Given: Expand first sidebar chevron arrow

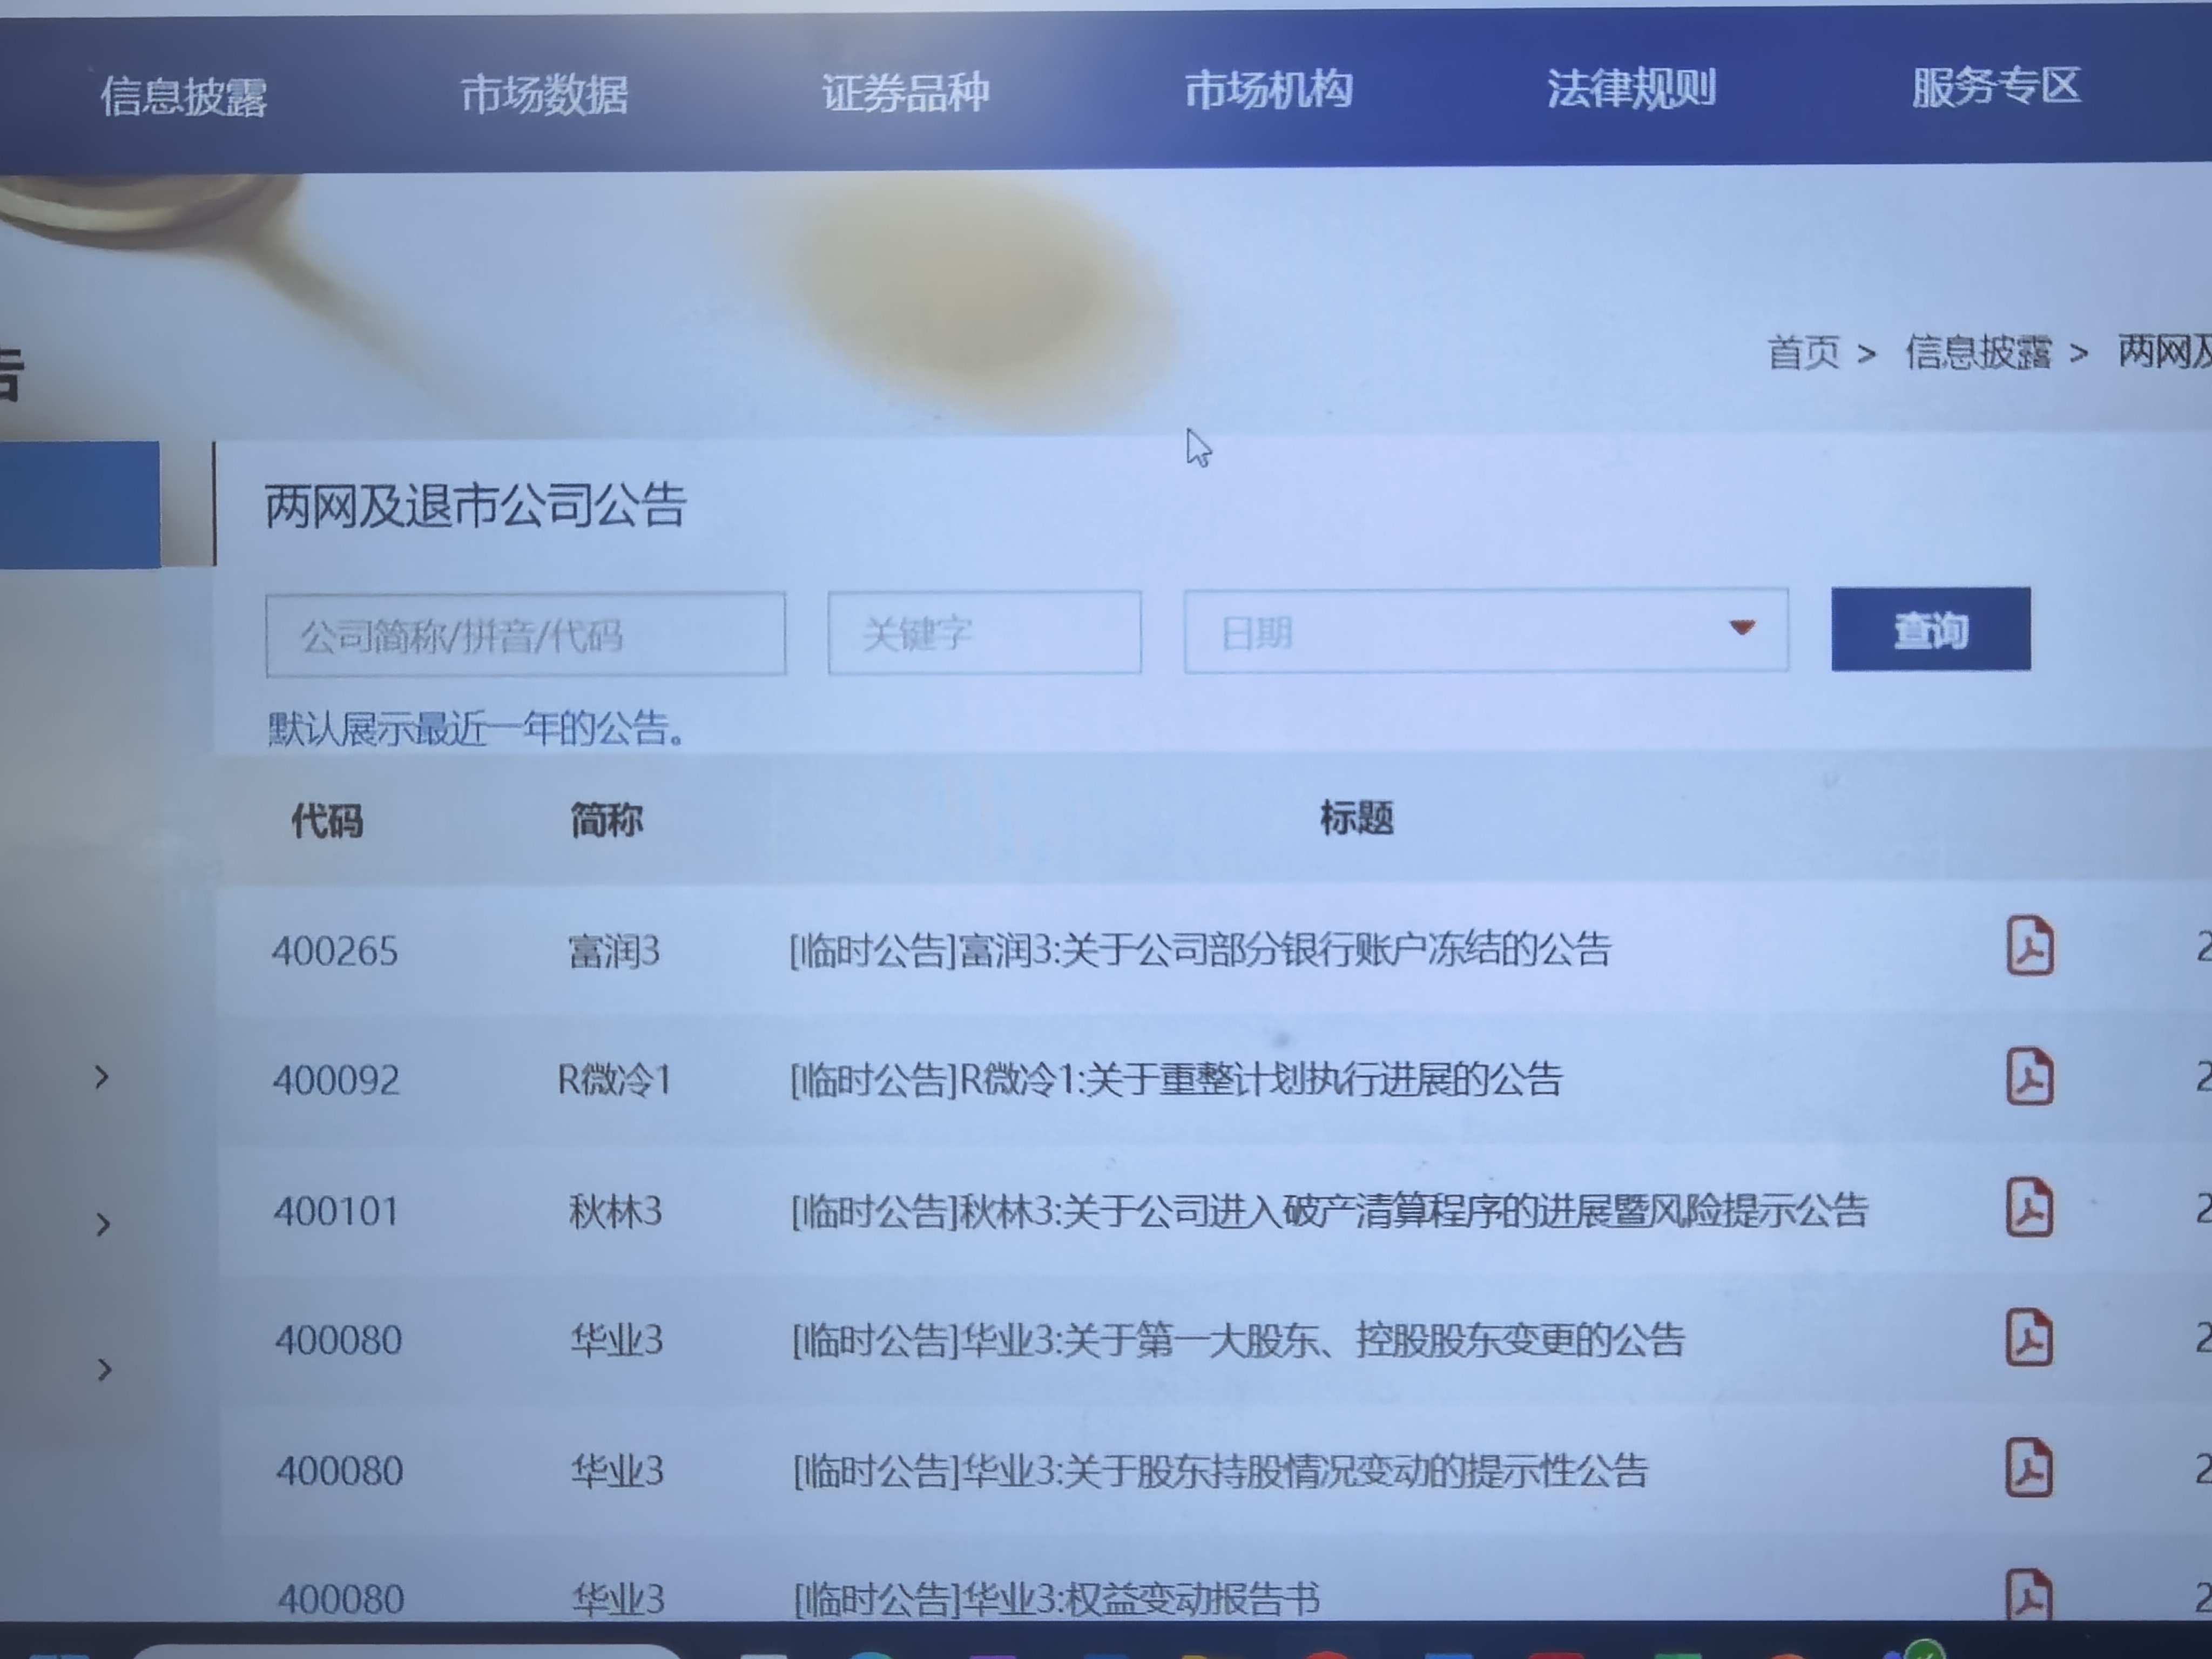Looking at the screenshot, I should (102, 1077).
